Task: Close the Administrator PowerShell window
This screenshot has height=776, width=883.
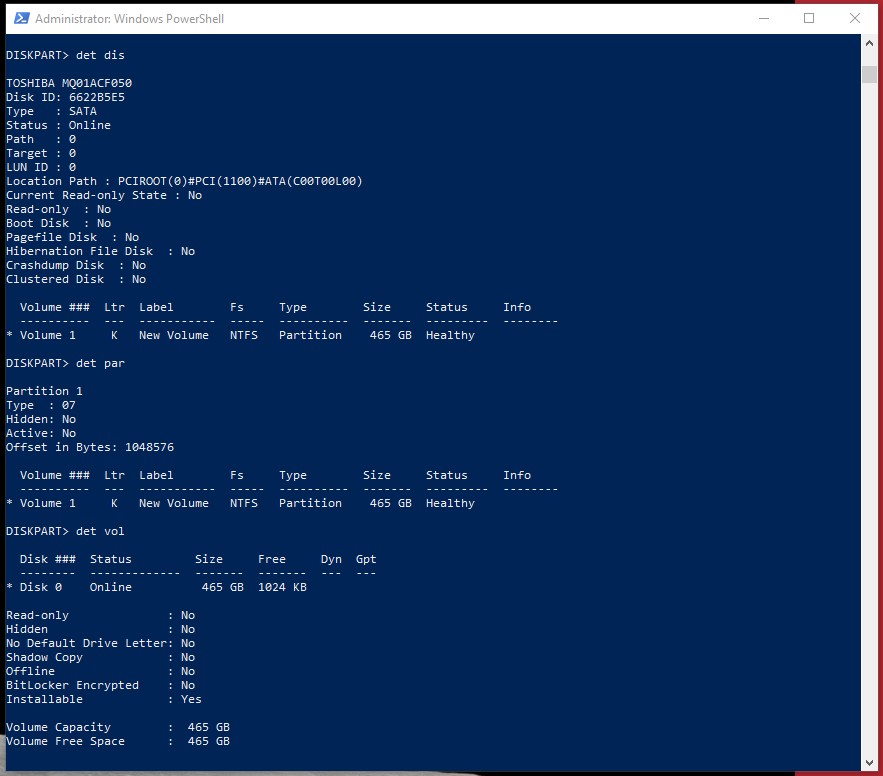Action: click(855, 18)
